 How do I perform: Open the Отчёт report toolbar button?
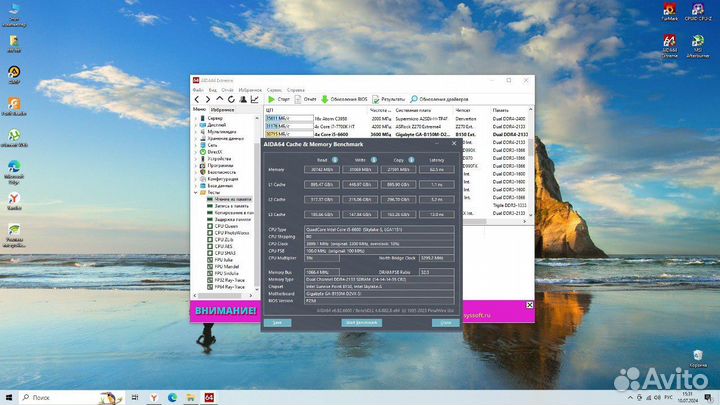(306, 99)
